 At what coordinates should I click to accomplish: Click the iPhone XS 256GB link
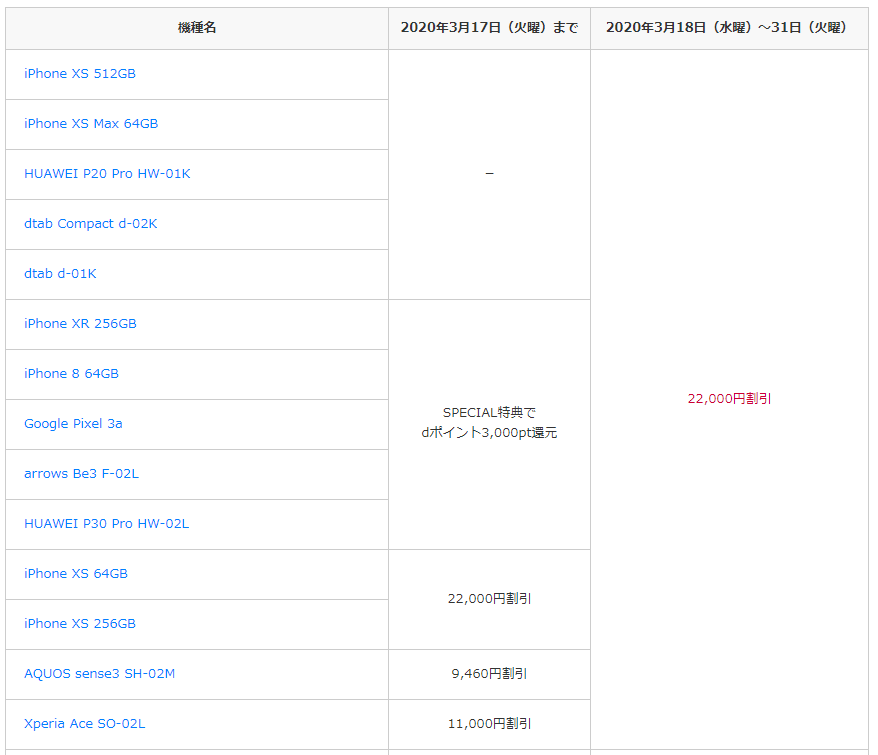coord(80,623)
